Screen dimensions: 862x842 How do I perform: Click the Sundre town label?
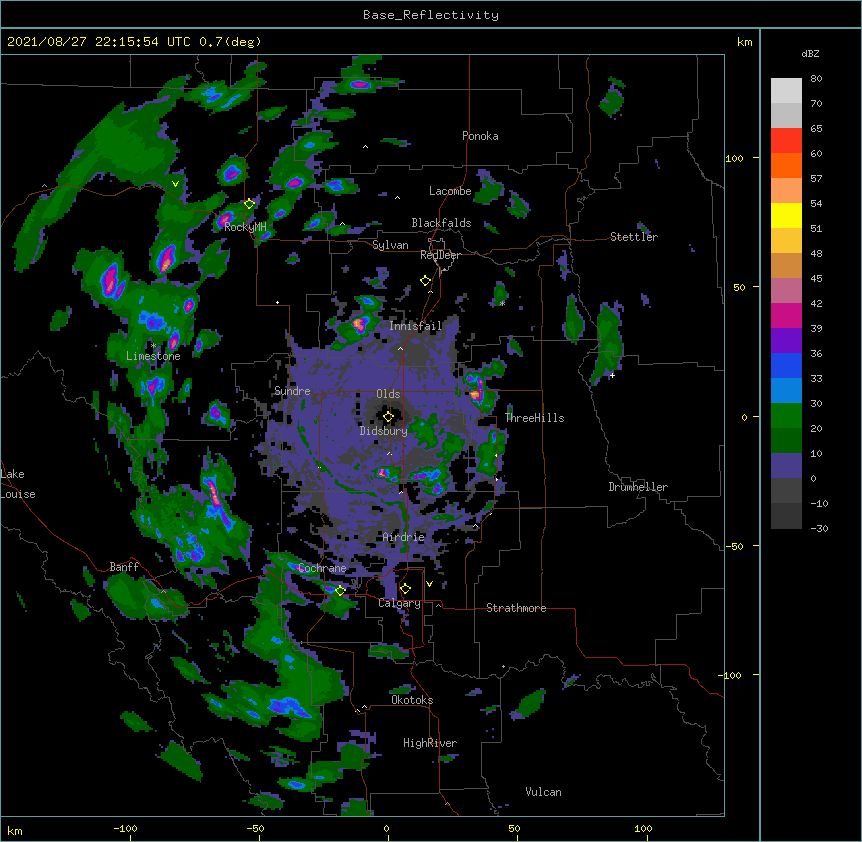pyautogui.click(x=292, y=391)
